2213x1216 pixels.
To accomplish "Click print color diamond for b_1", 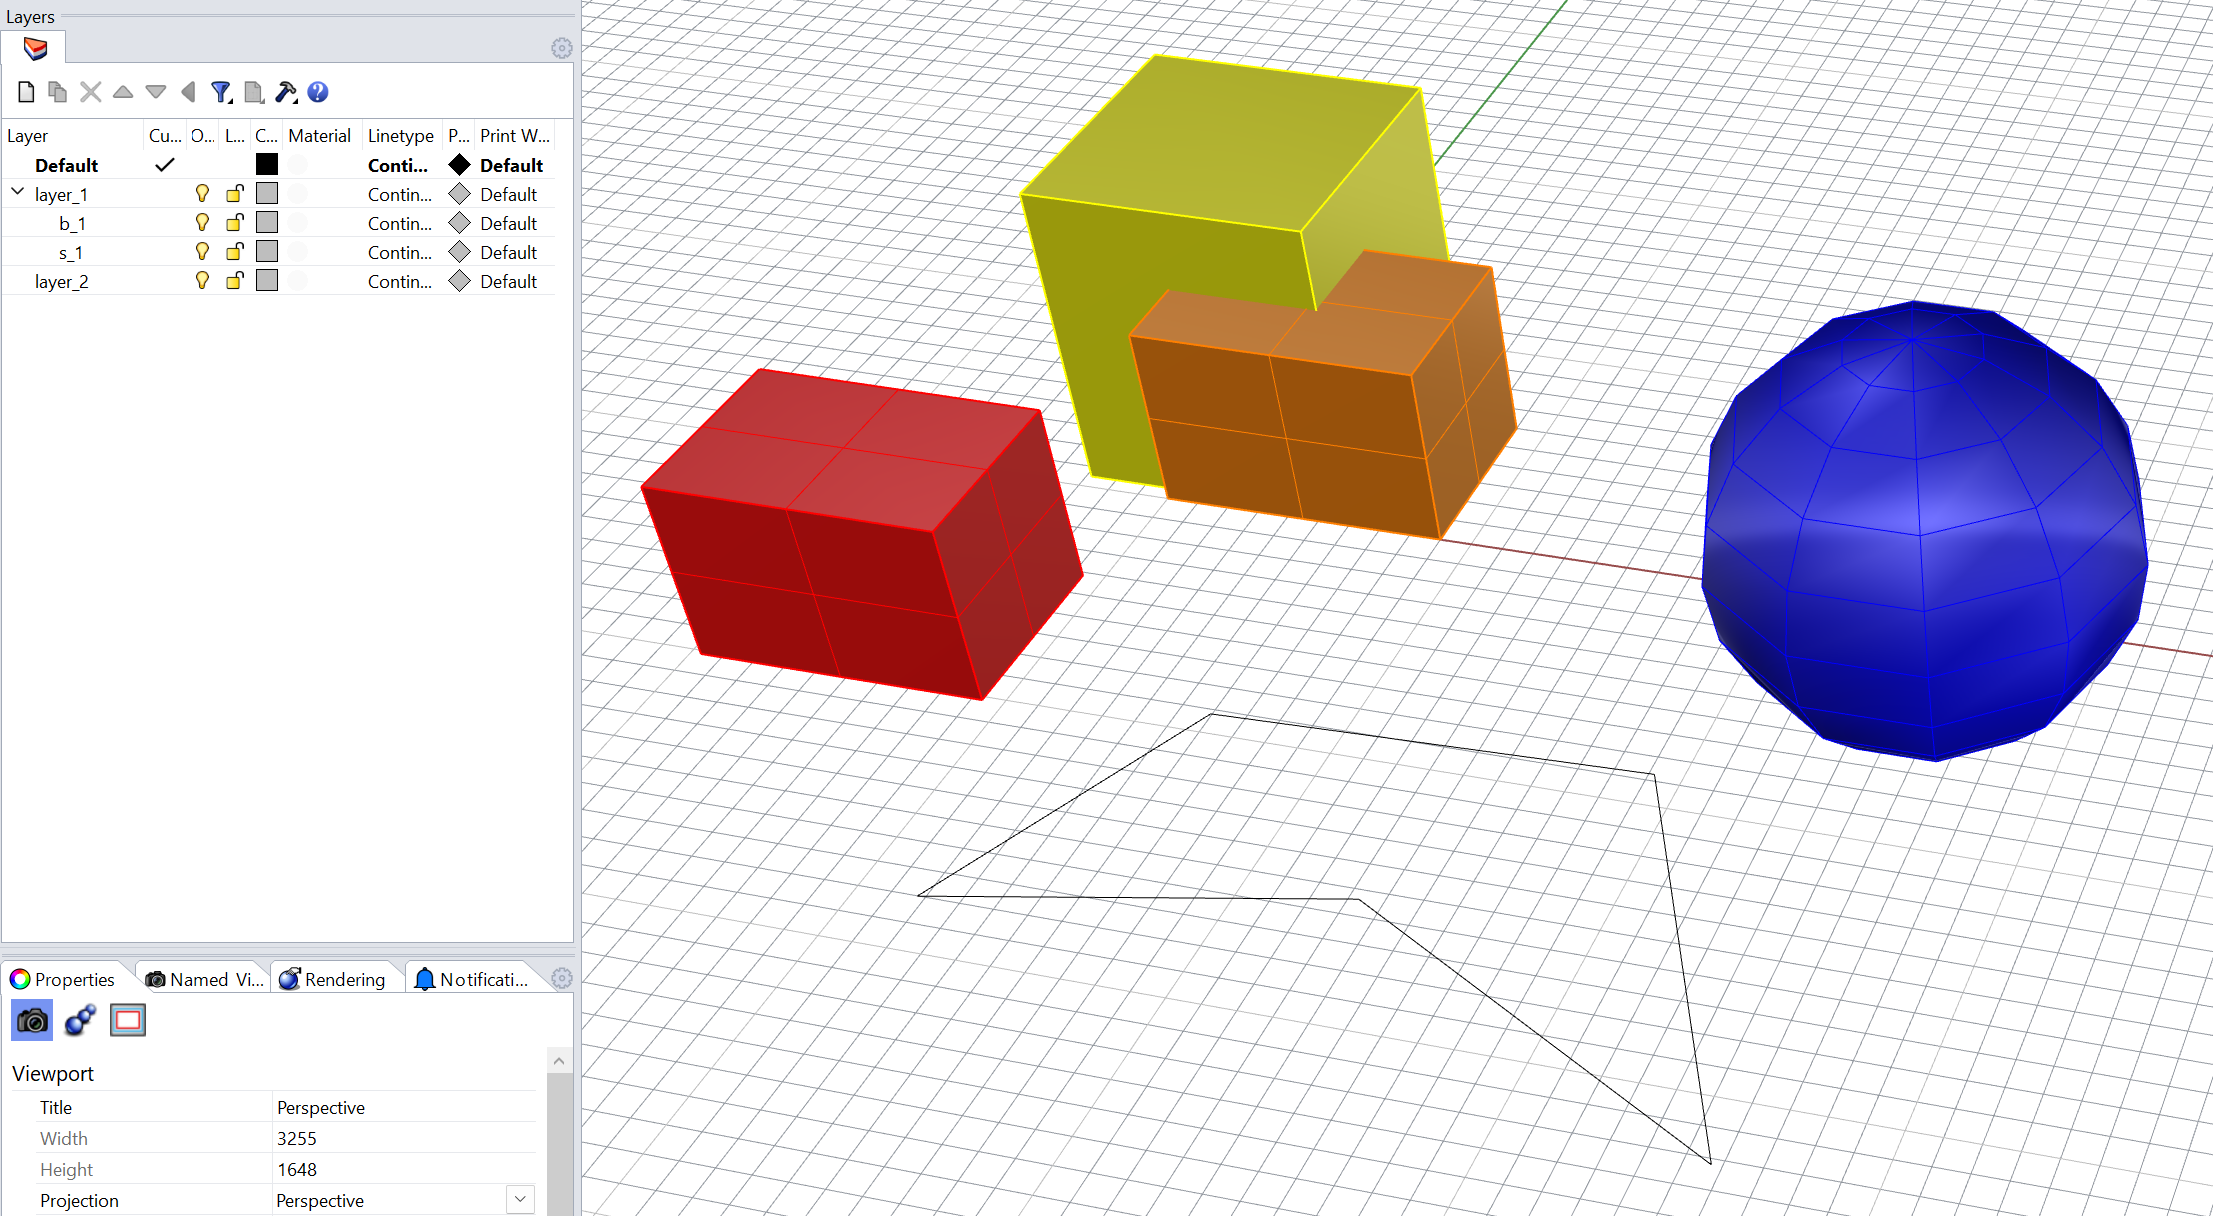I will click(459, 223).
